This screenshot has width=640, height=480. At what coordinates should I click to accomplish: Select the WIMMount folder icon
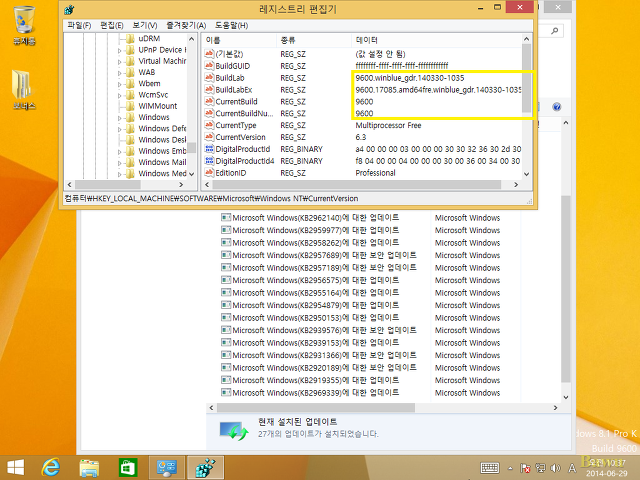(130, 106)
